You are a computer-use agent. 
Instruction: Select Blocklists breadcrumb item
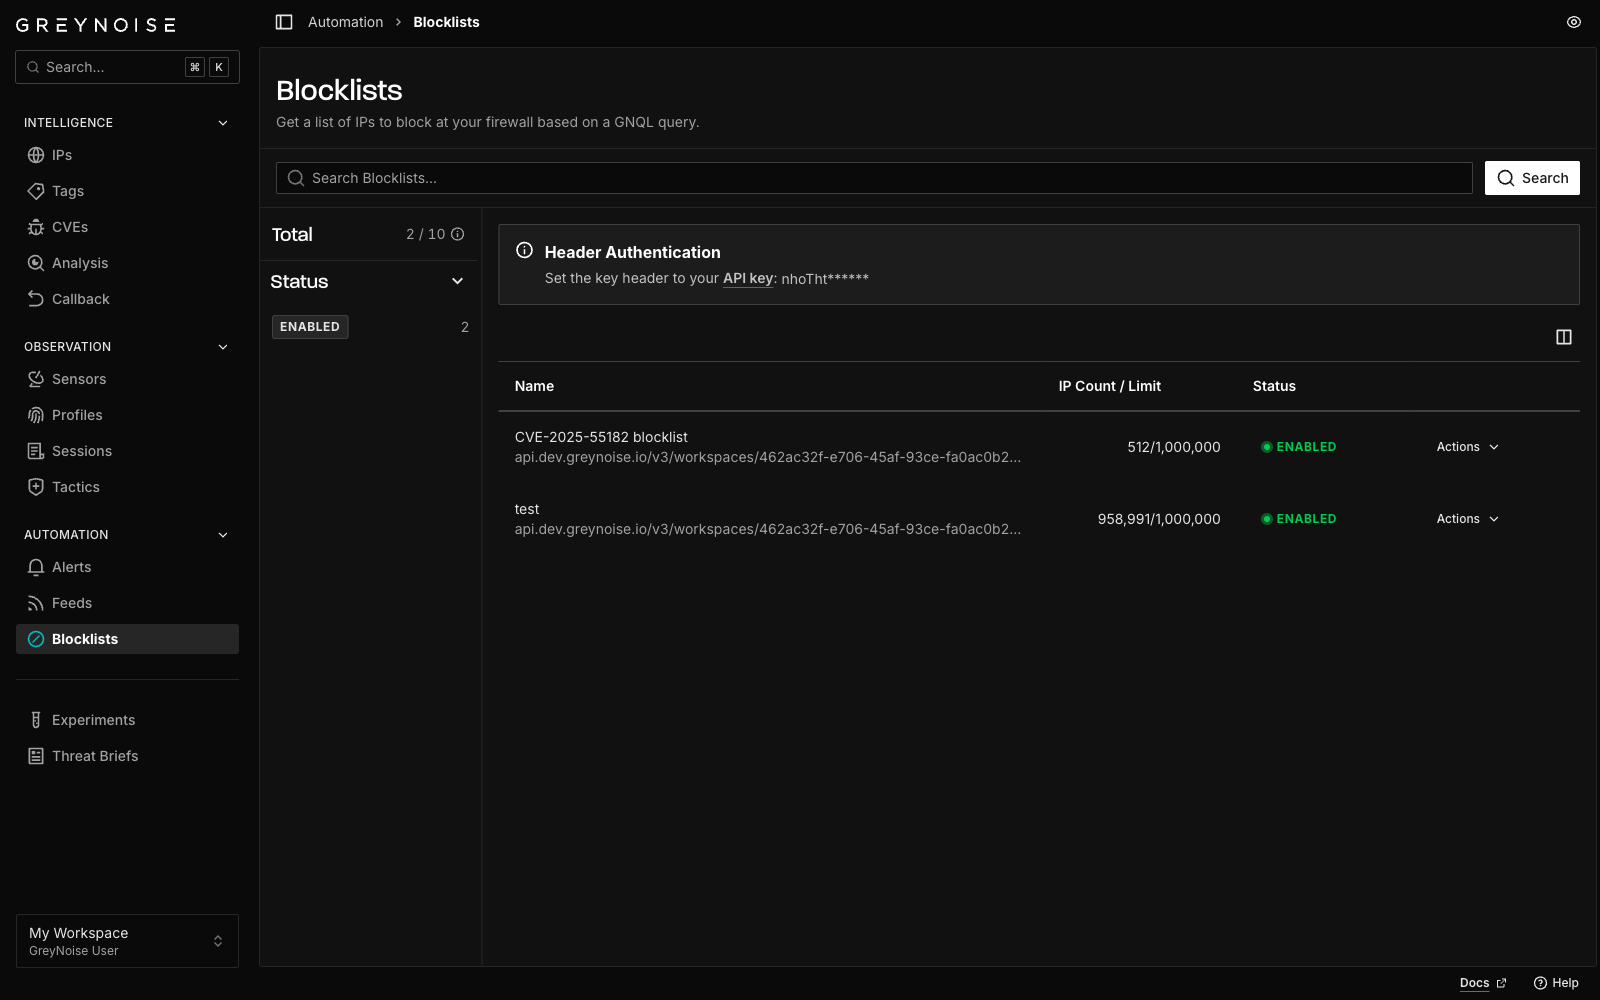tap(446, 22)
